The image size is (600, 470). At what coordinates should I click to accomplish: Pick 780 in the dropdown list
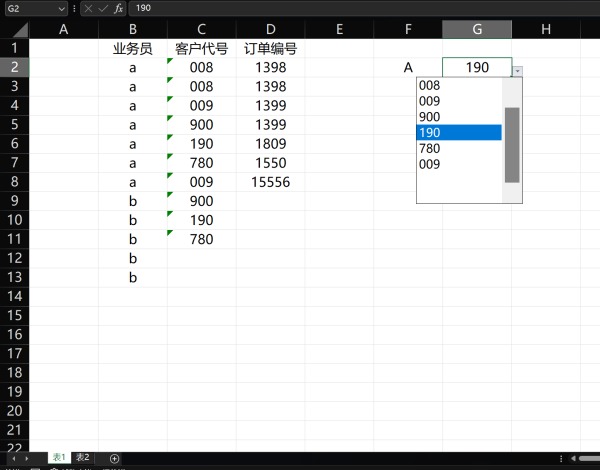click(458, 148)
